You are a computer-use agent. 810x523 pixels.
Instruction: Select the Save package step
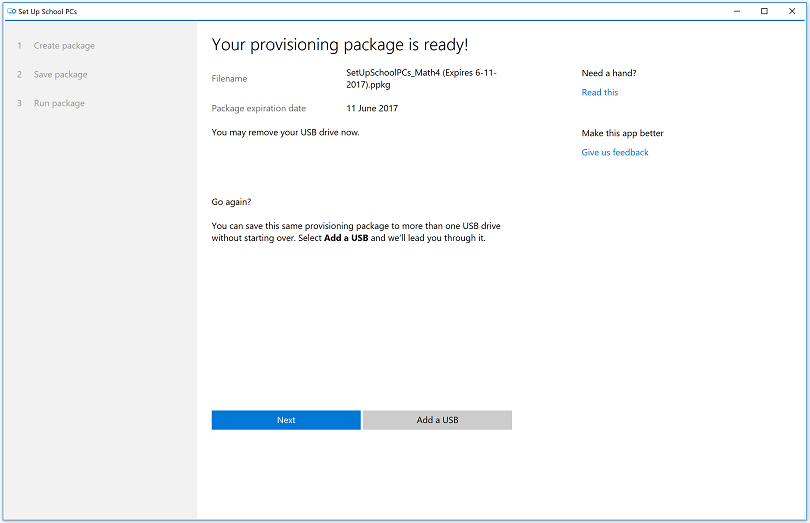60,75
